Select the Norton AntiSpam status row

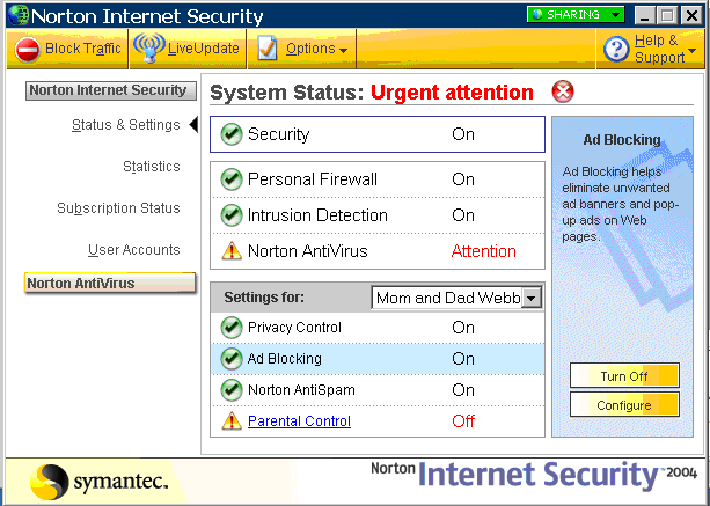click(378, 390)
